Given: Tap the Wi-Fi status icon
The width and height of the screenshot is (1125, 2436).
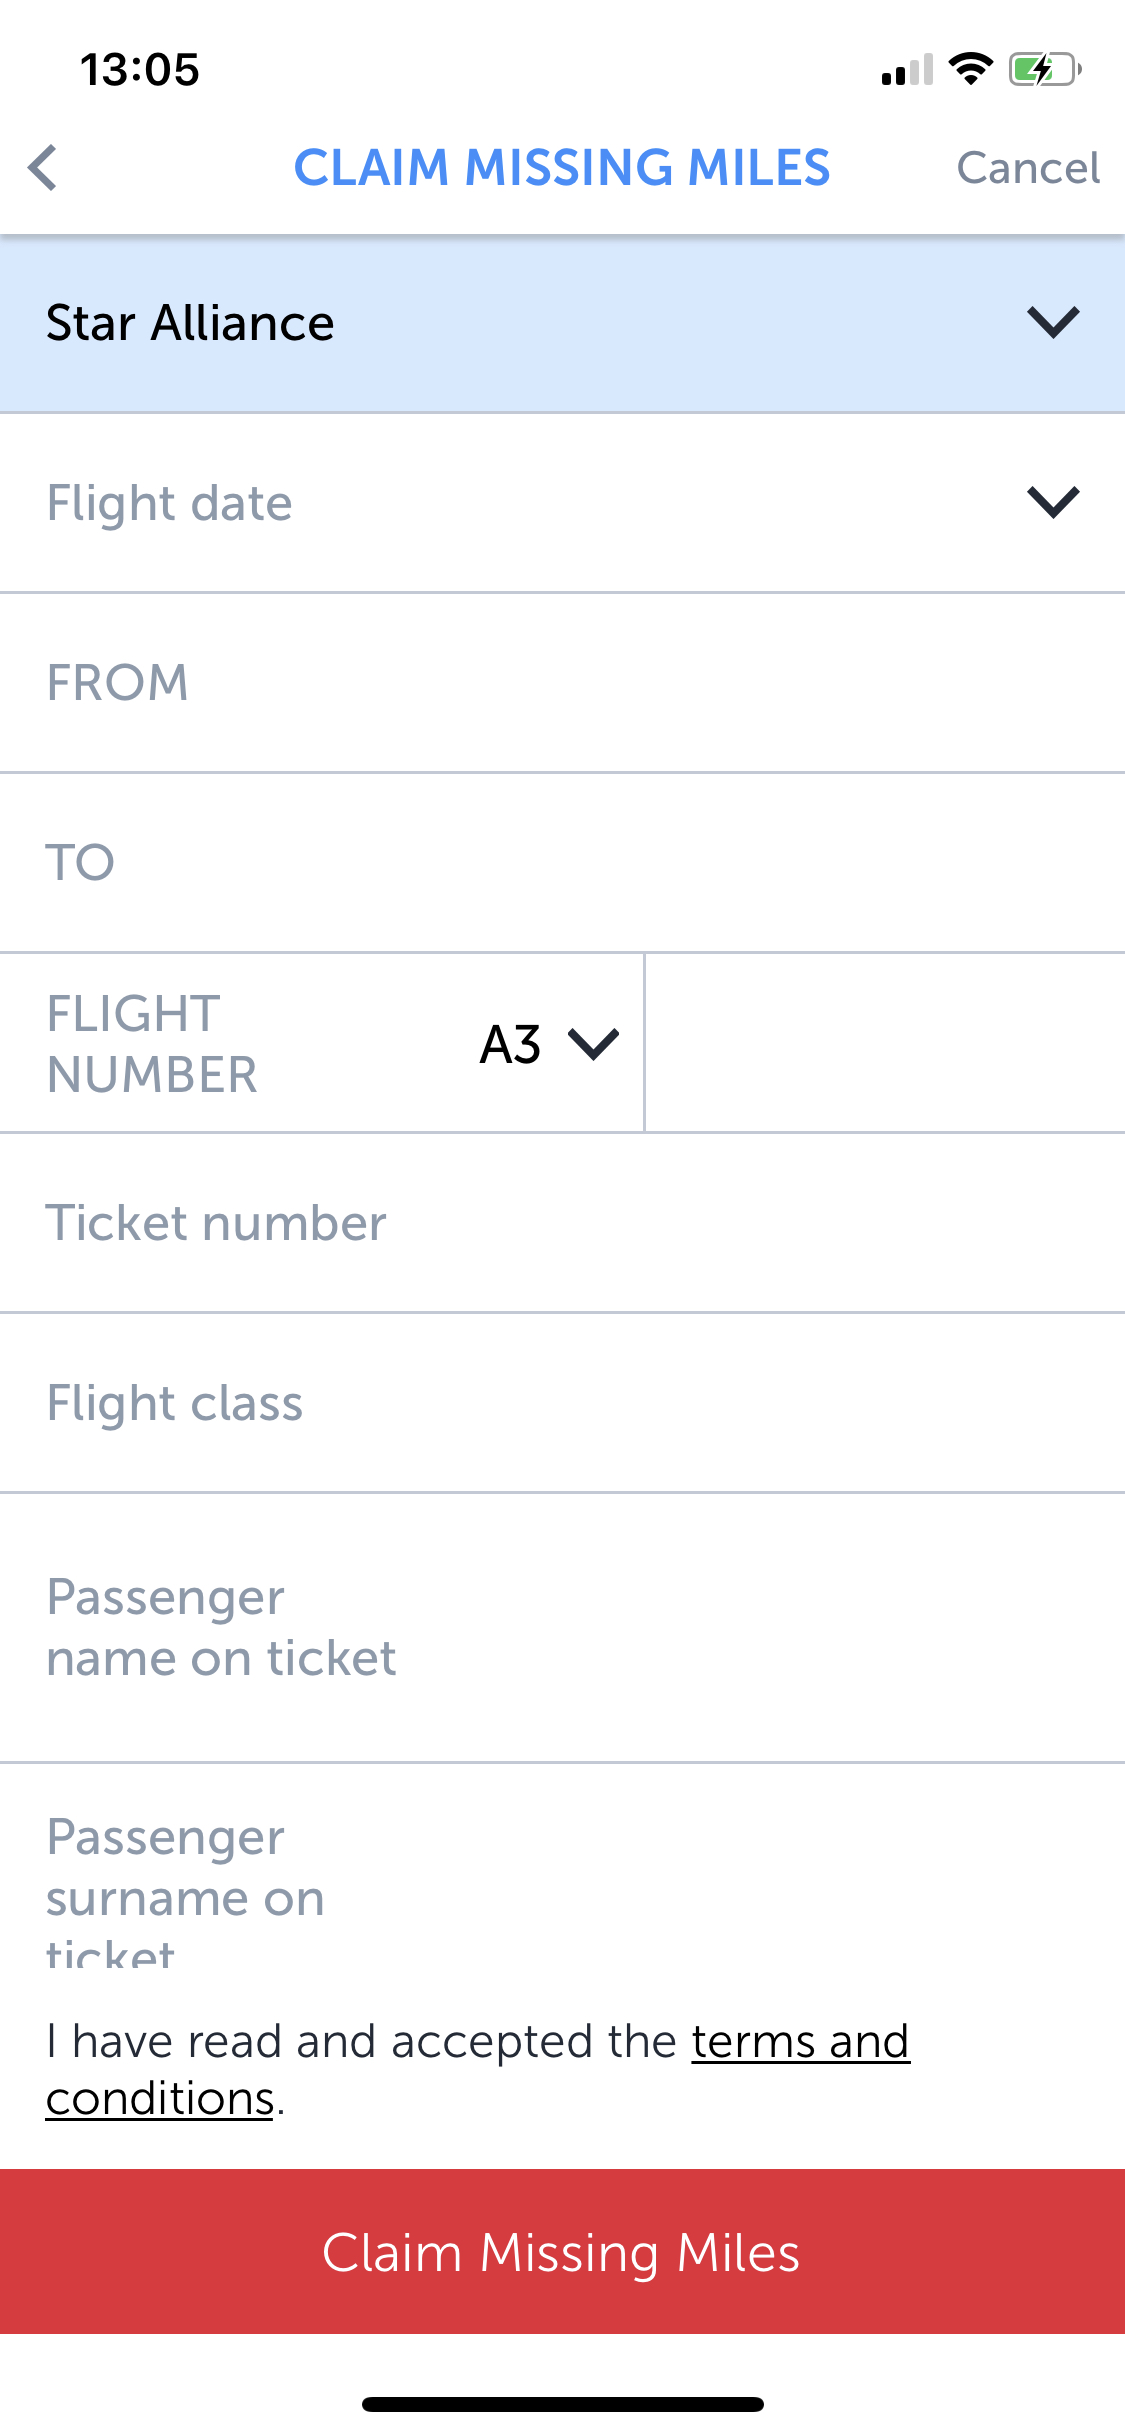Looking at the screenshot, I should click(970, 69).
